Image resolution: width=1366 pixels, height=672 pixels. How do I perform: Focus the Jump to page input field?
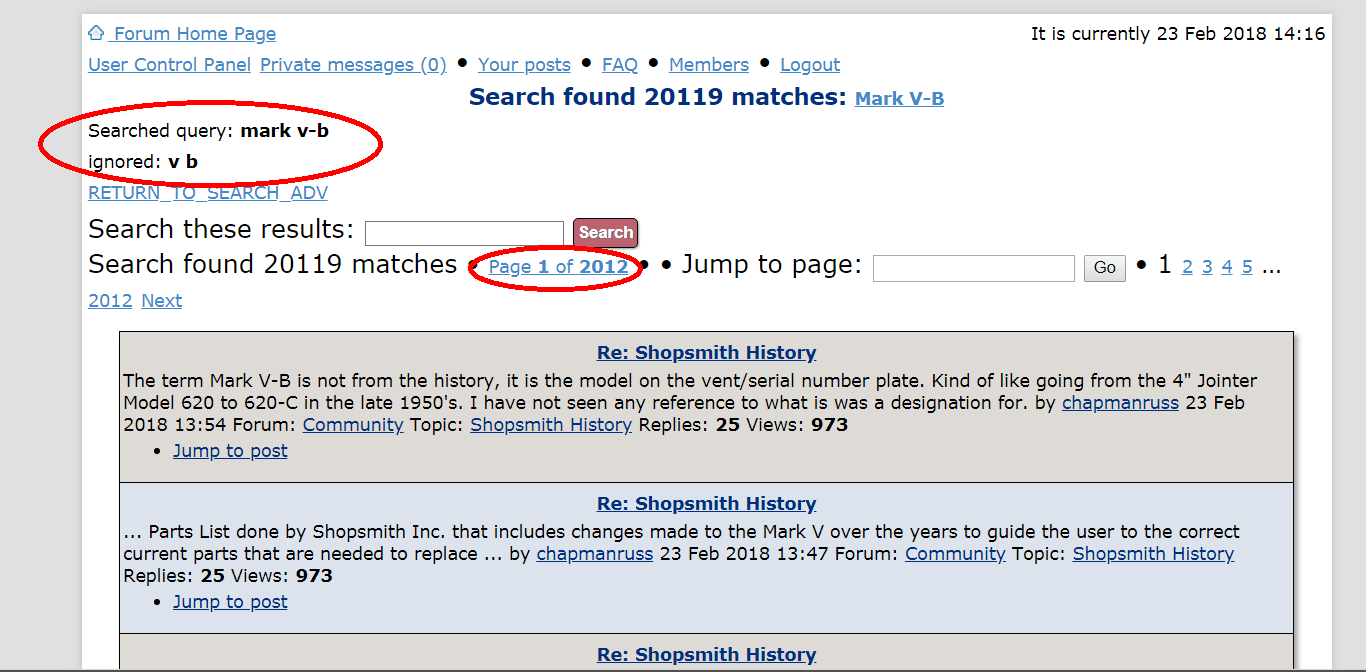[x=974, y=268]
